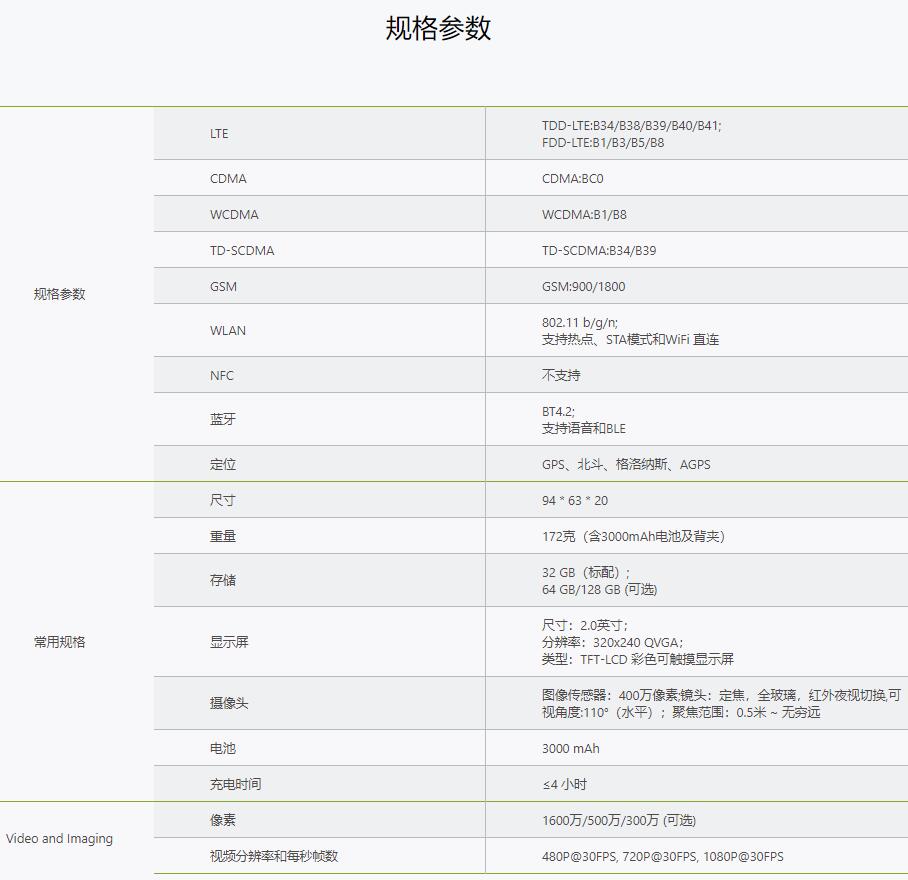Click the 摄像头 图像传感器 description
The width and height of the screenshot is (908, 880).
720,696
